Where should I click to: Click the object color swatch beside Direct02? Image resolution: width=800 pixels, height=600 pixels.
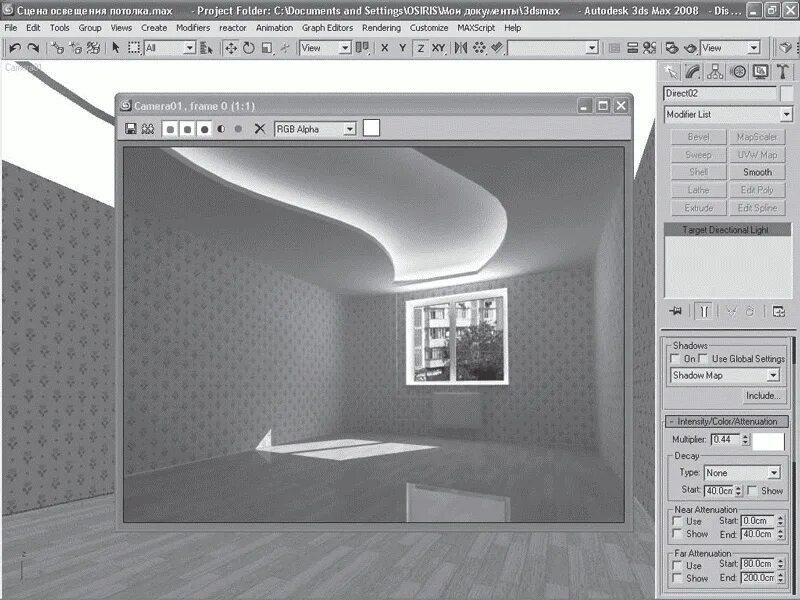tap(787, 93)
